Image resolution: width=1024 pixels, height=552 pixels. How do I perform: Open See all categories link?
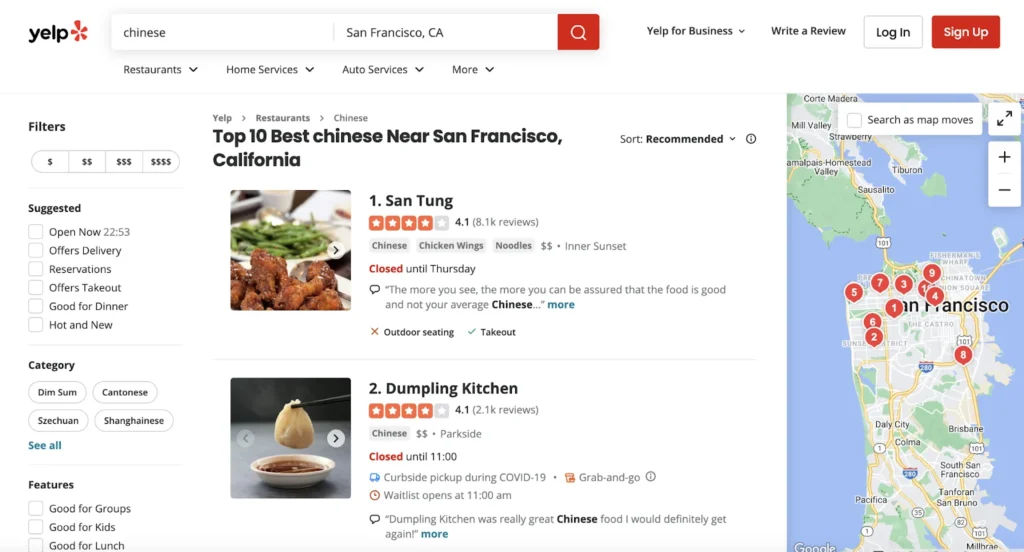tap(45, 445)
